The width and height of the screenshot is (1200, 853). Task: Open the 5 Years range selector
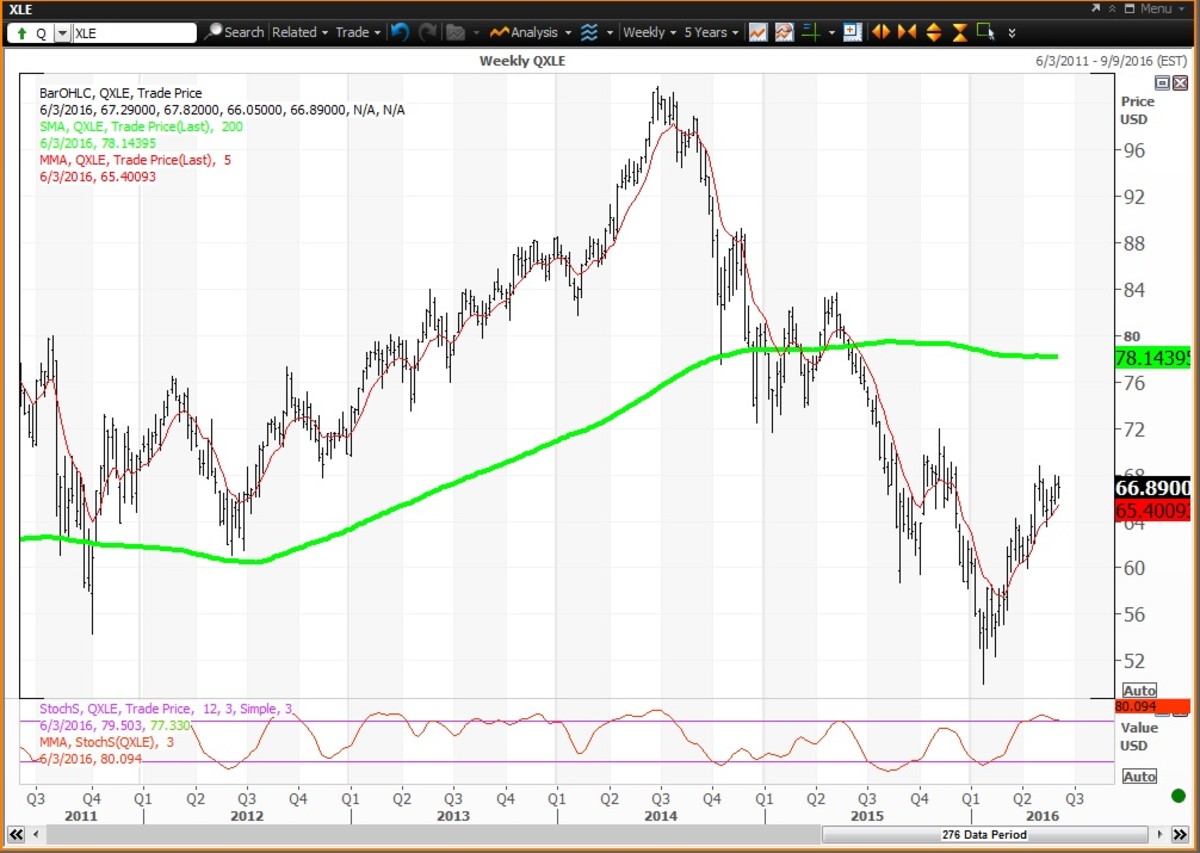pyautogui.click(x=710, y=32)
